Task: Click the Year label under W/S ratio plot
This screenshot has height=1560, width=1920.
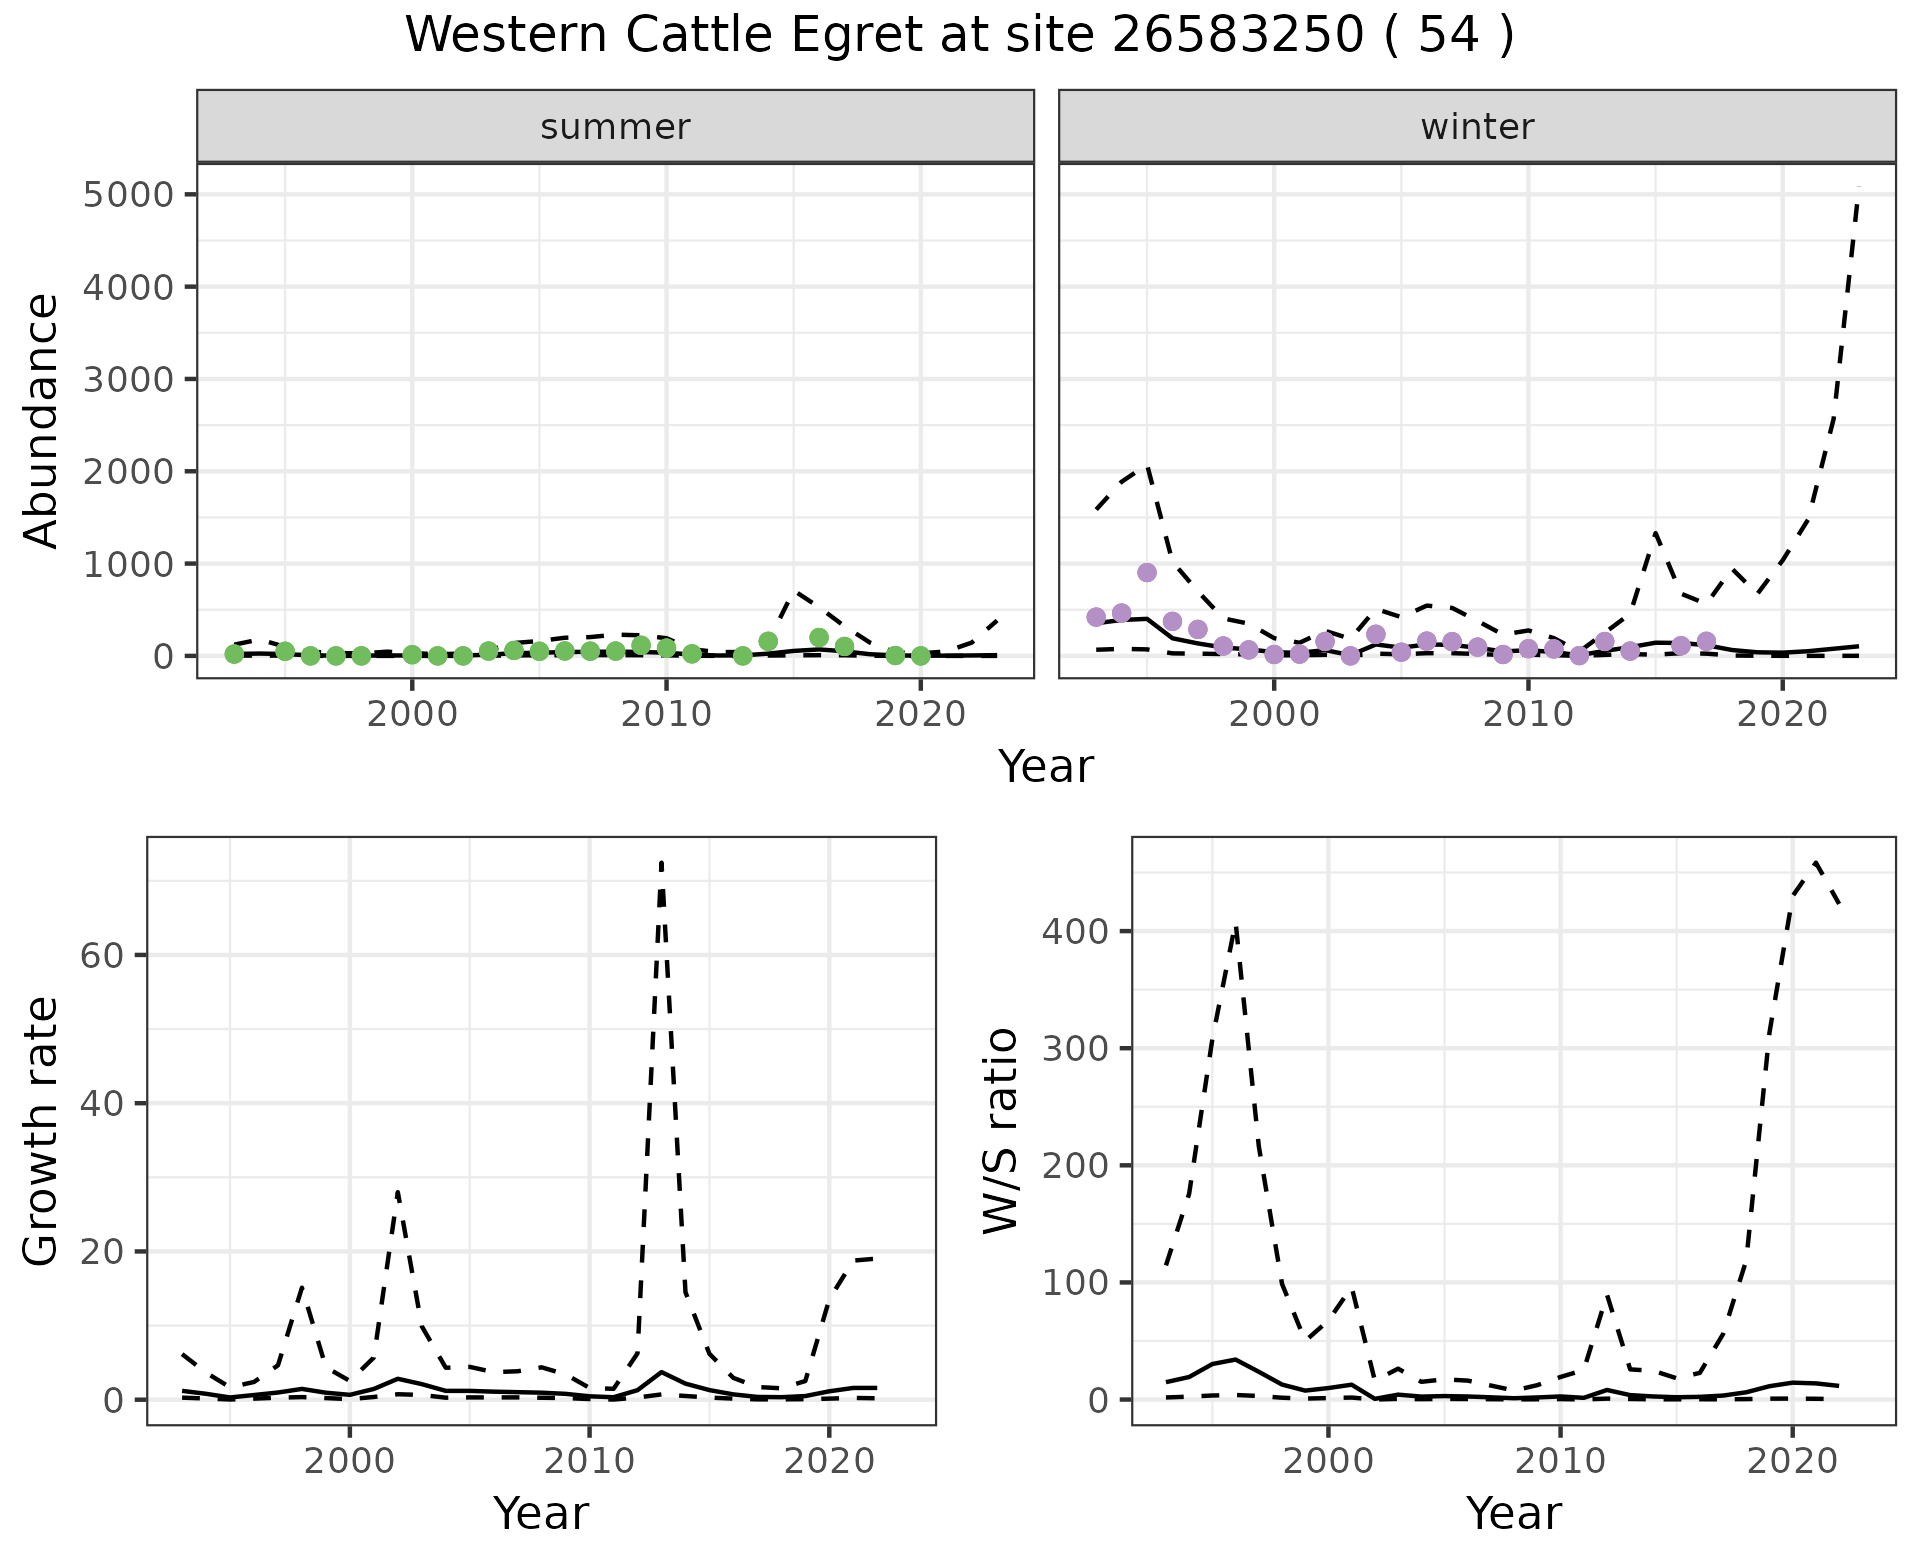Action: pos(1513,1513)
